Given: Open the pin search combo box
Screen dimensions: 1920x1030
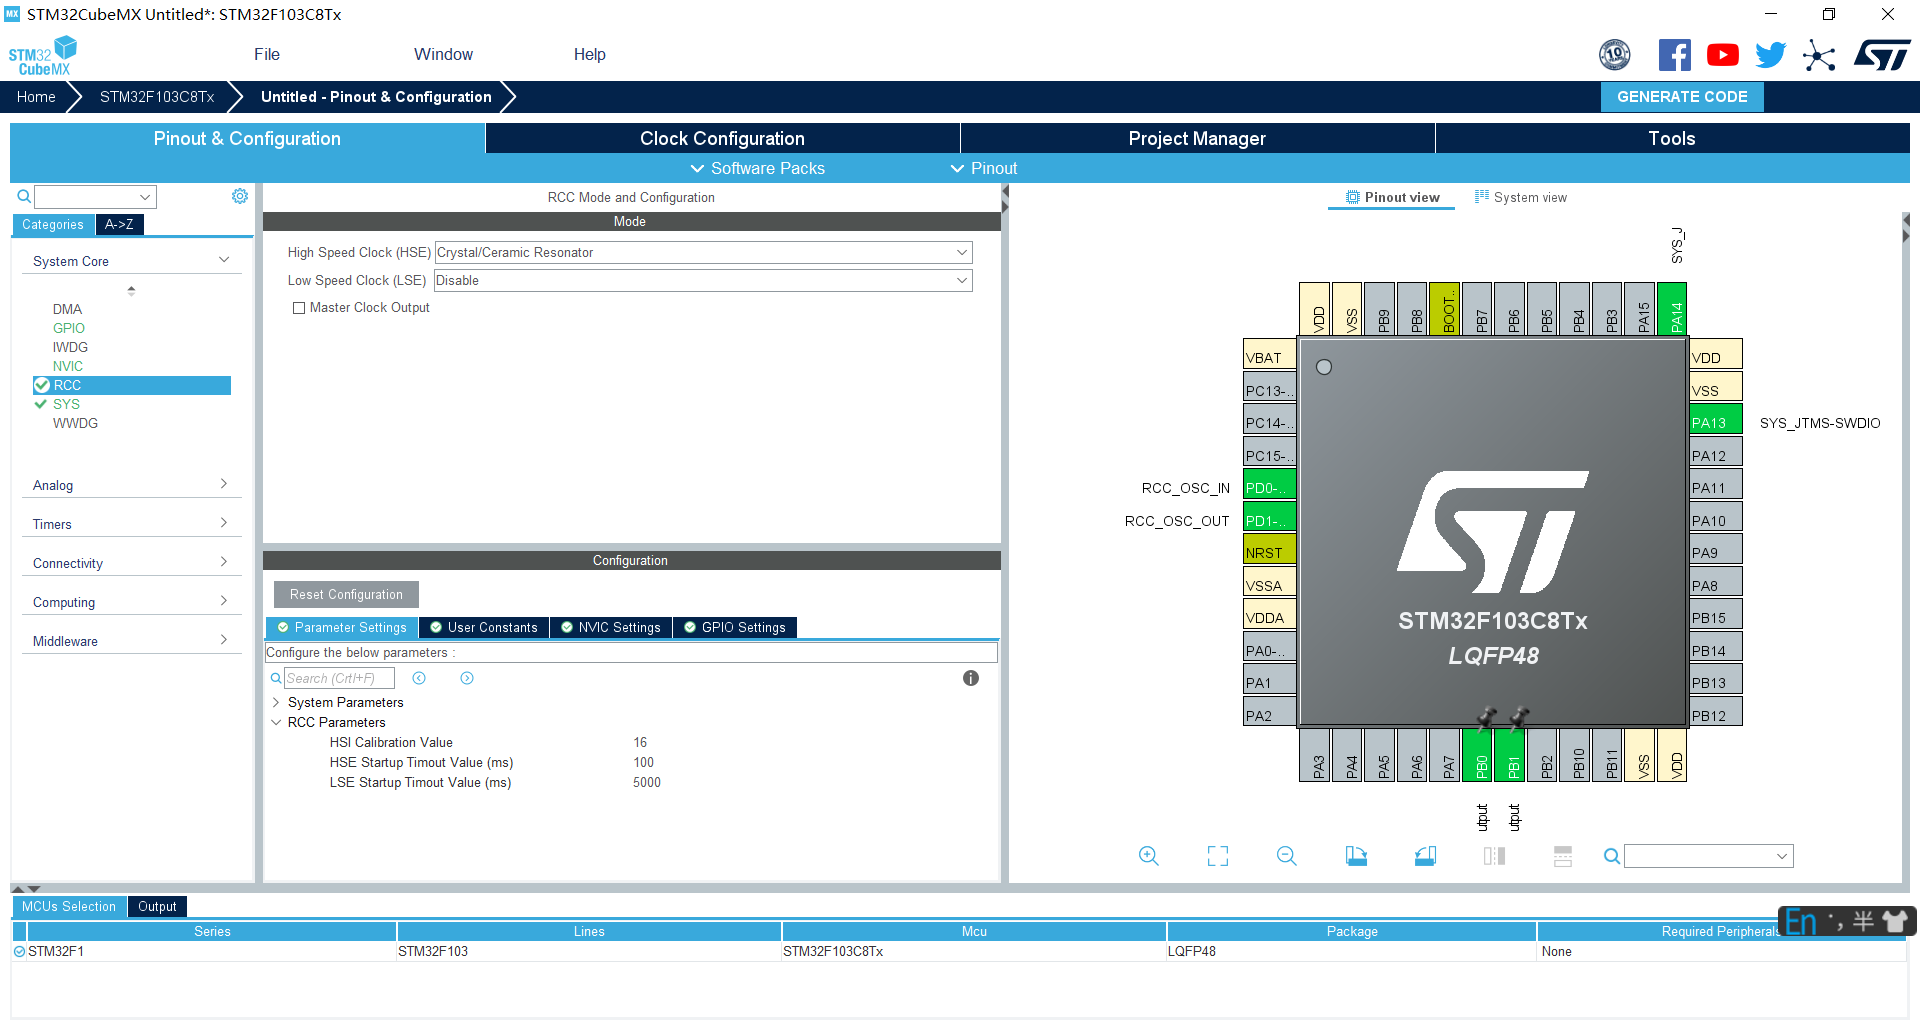Looking at the screenshot, I should [x=1708, y=856].
